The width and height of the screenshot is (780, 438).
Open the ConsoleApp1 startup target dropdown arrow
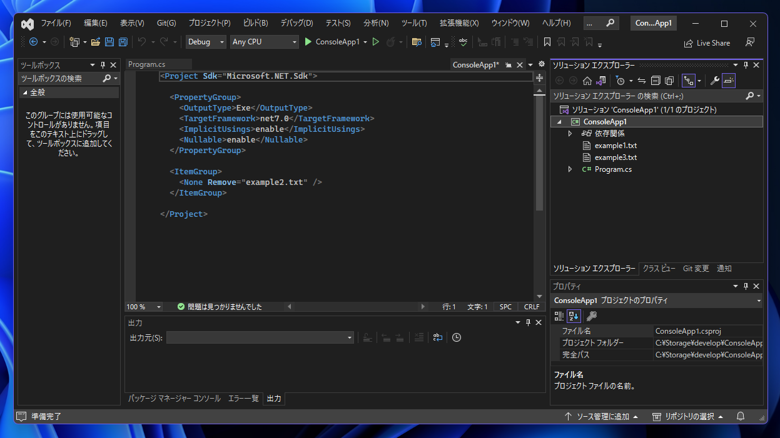[365, 42]
